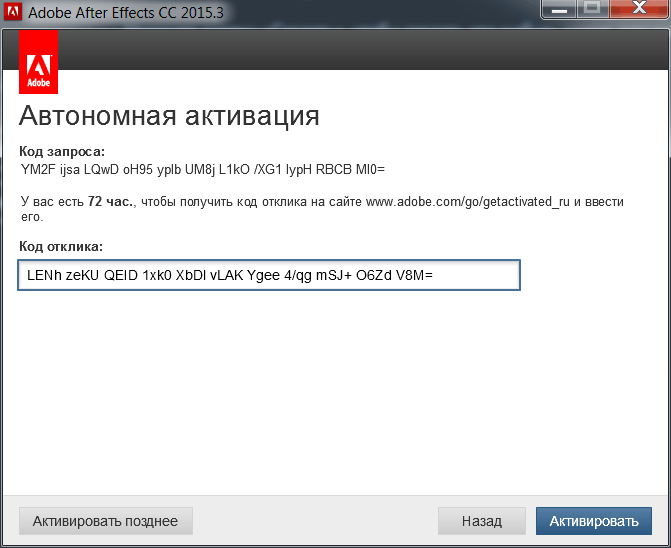Click the Adobe logo badge

[39, 62]
